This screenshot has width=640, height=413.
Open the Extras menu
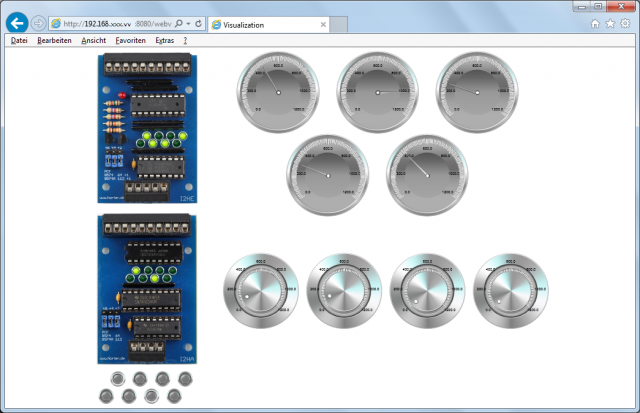point(165,41)
